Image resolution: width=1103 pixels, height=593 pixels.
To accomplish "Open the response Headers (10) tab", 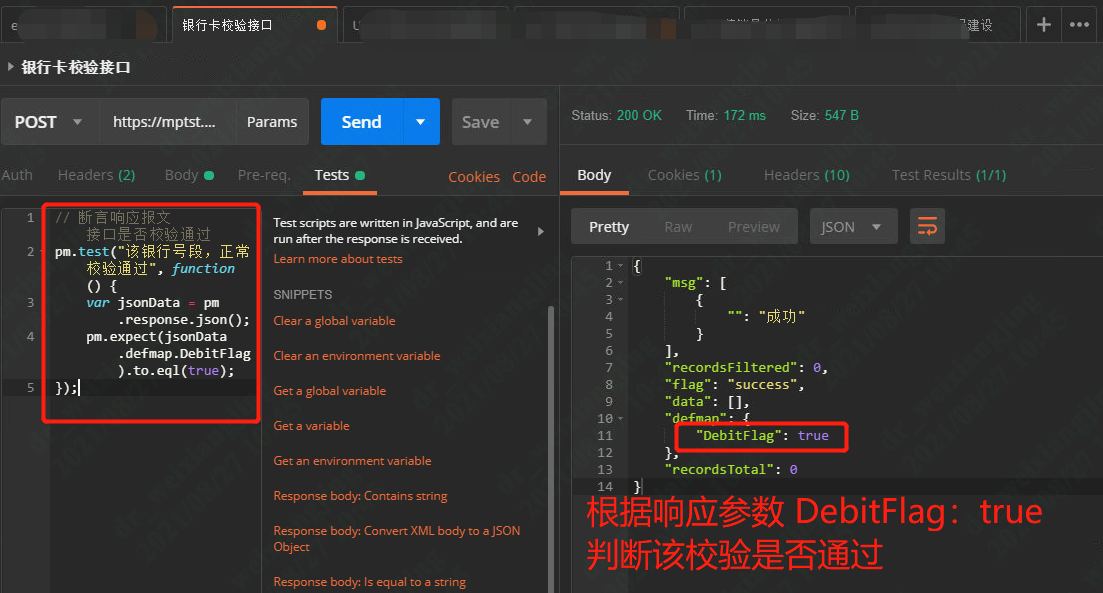I will (807, 175).
